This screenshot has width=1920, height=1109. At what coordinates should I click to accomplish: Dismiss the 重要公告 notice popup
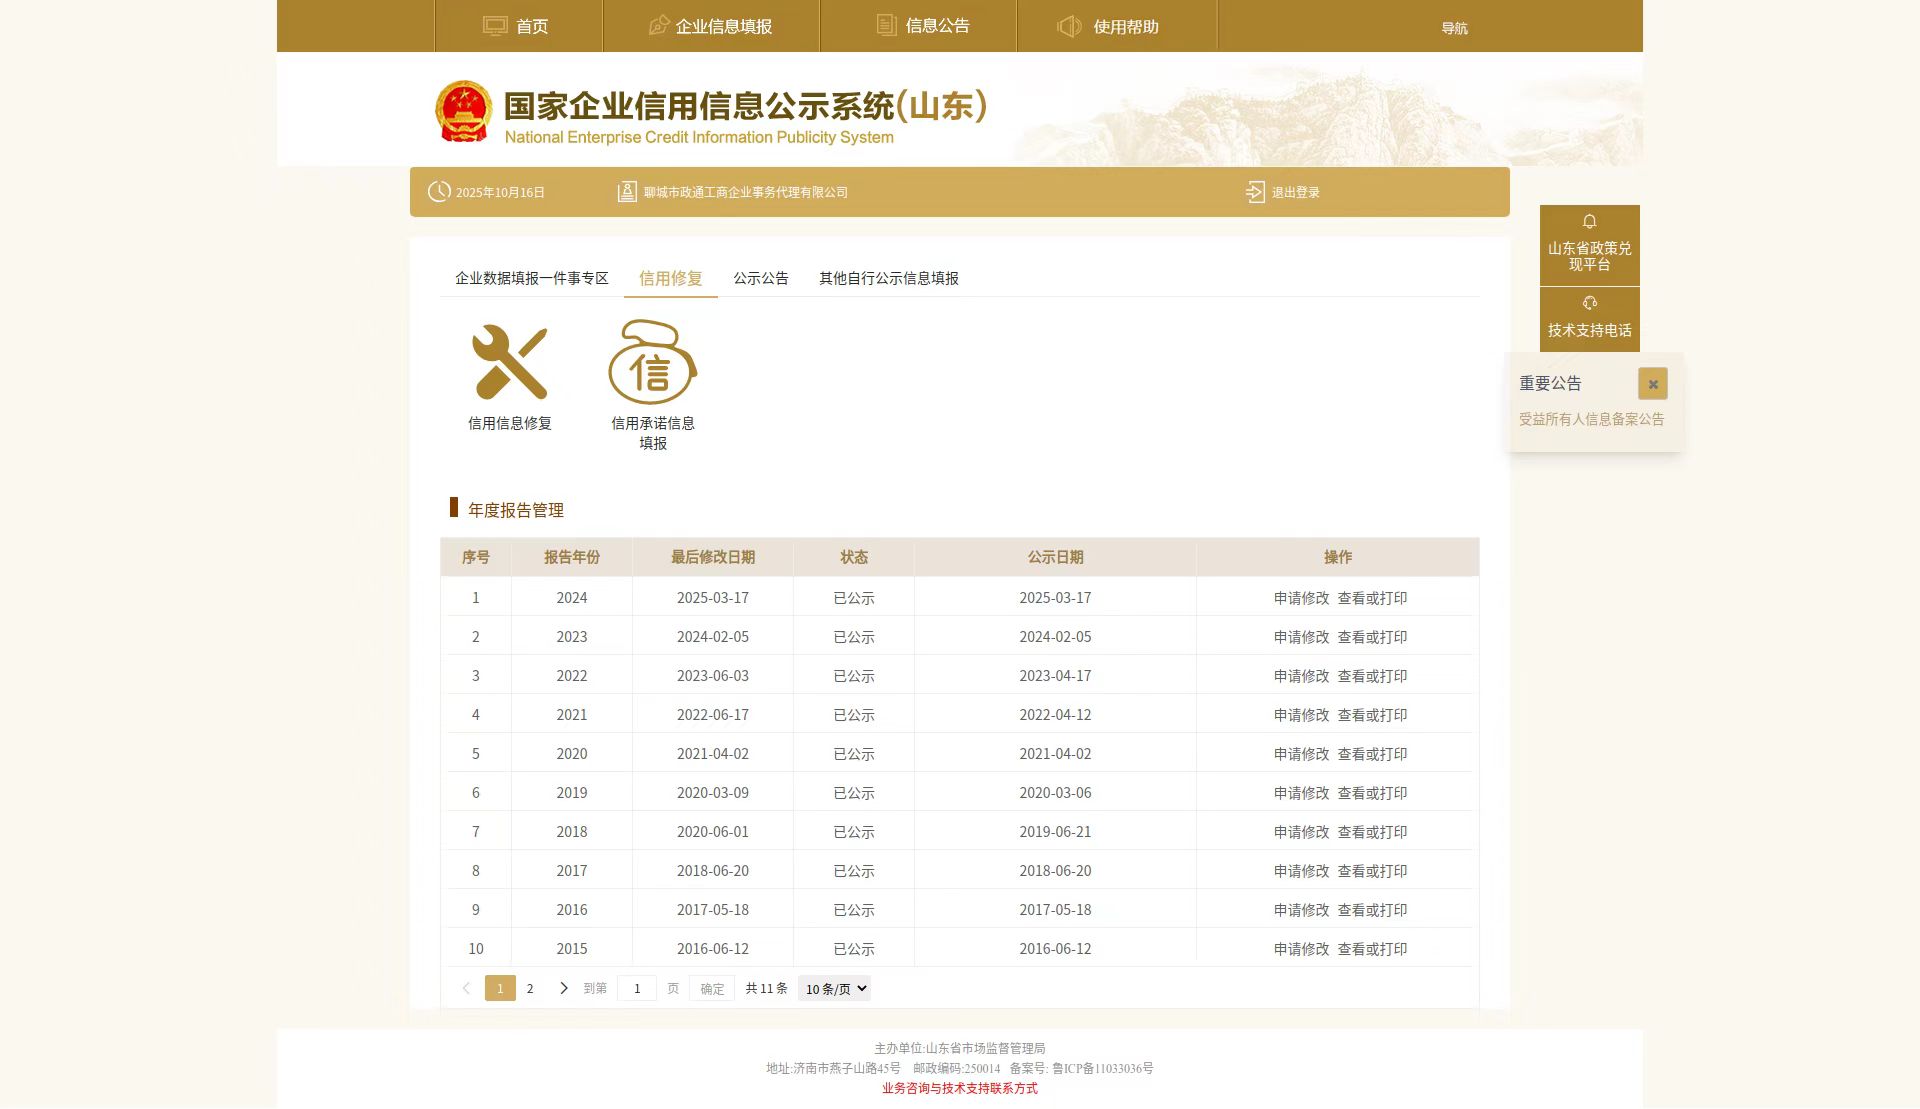point(1653,383)
